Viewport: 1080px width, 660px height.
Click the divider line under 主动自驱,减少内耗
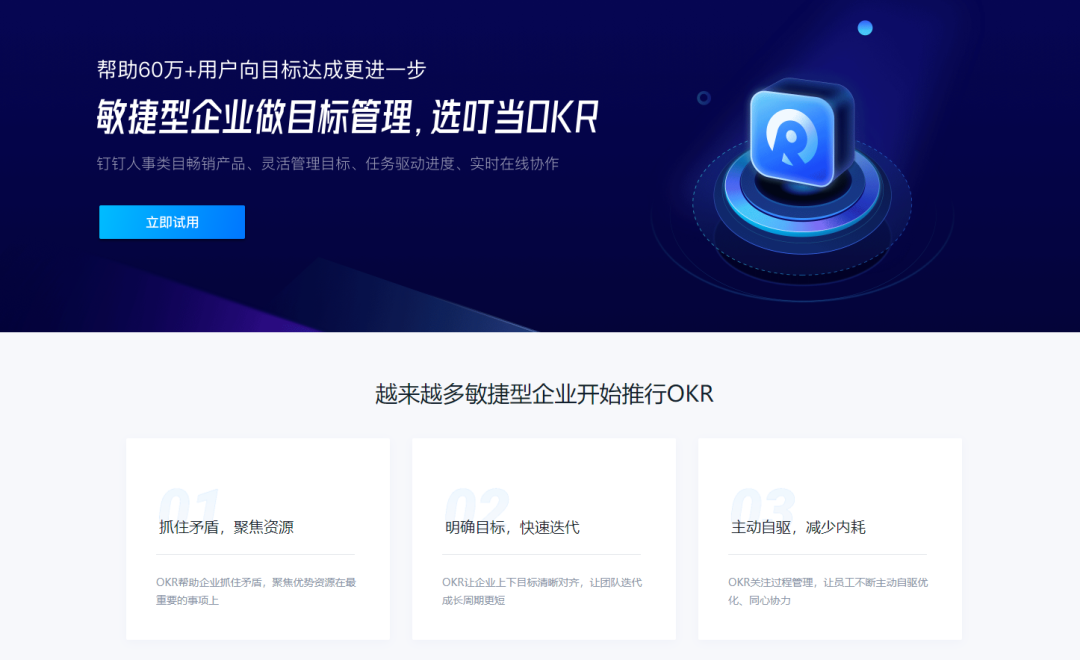[827, 554]
